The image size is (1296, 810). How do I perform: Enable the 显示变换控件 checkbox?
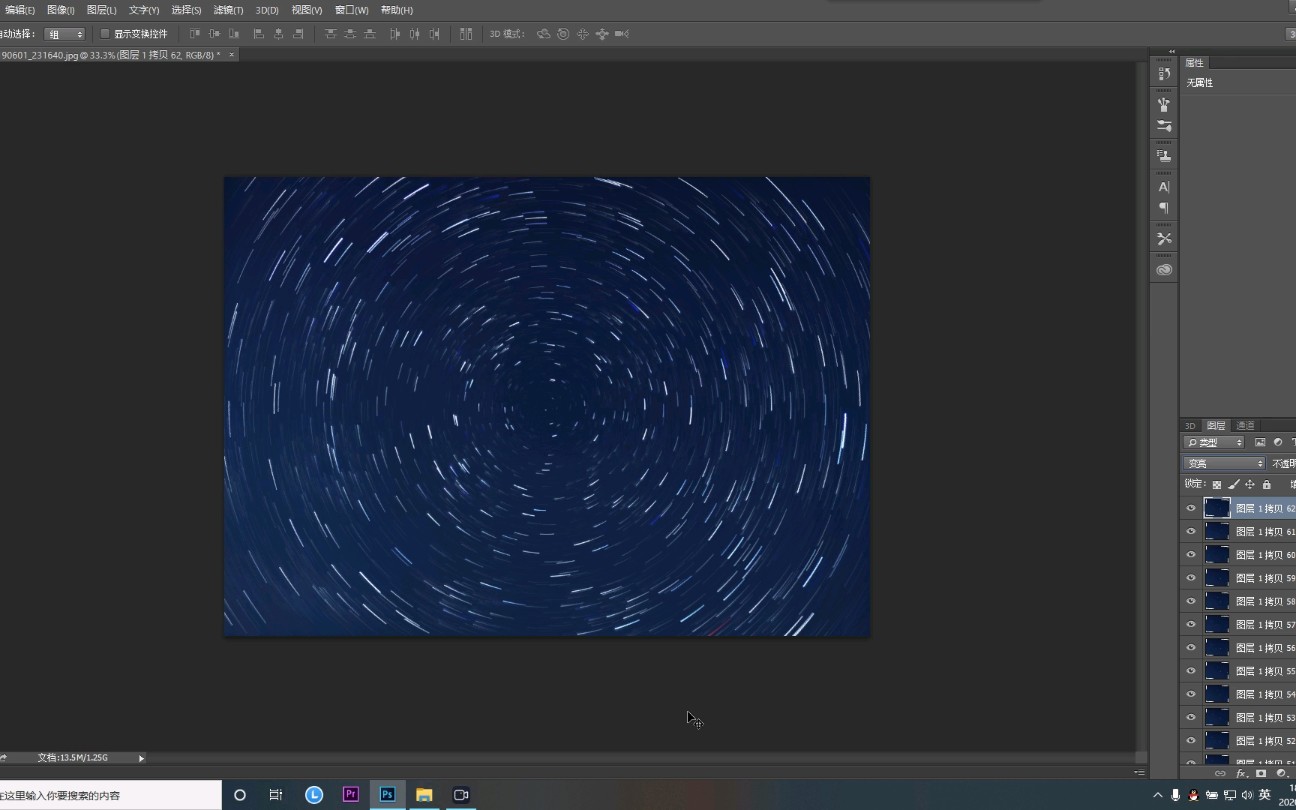pos(105,33)
